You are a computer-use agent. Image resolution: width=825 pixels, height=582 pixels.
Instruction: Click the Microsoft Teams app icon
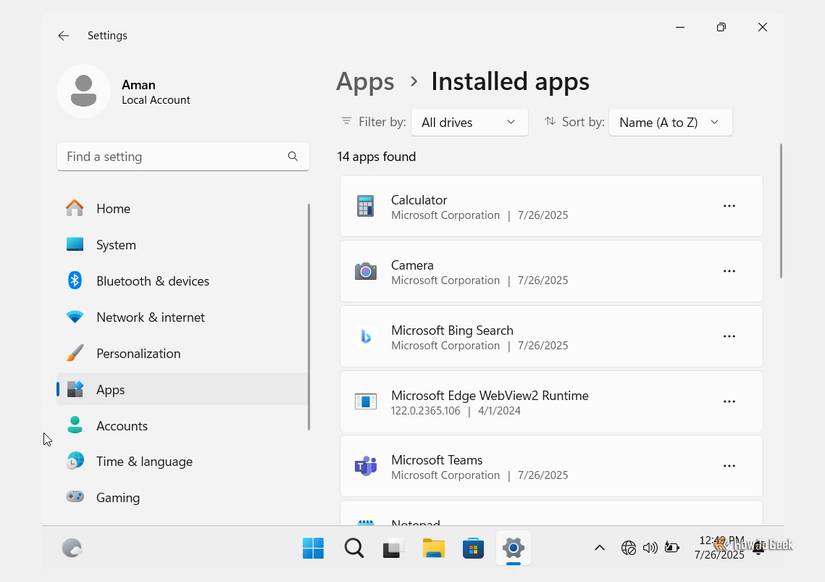[x=365, y=466]
